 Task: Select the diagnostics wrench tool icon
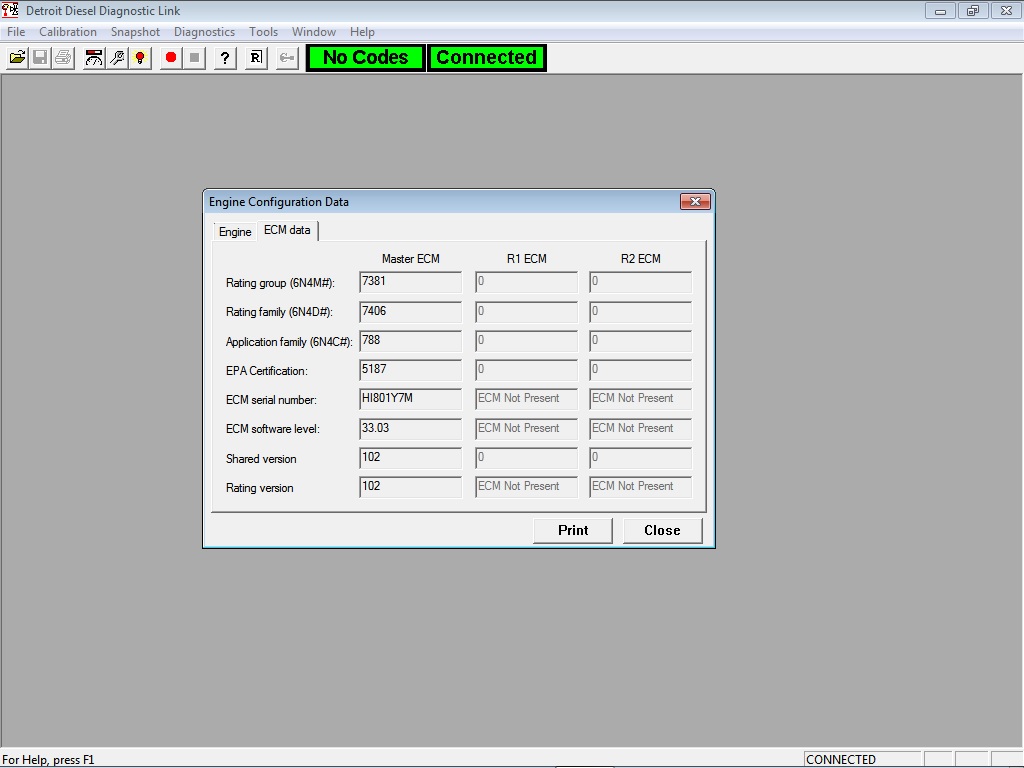(116, 57)
